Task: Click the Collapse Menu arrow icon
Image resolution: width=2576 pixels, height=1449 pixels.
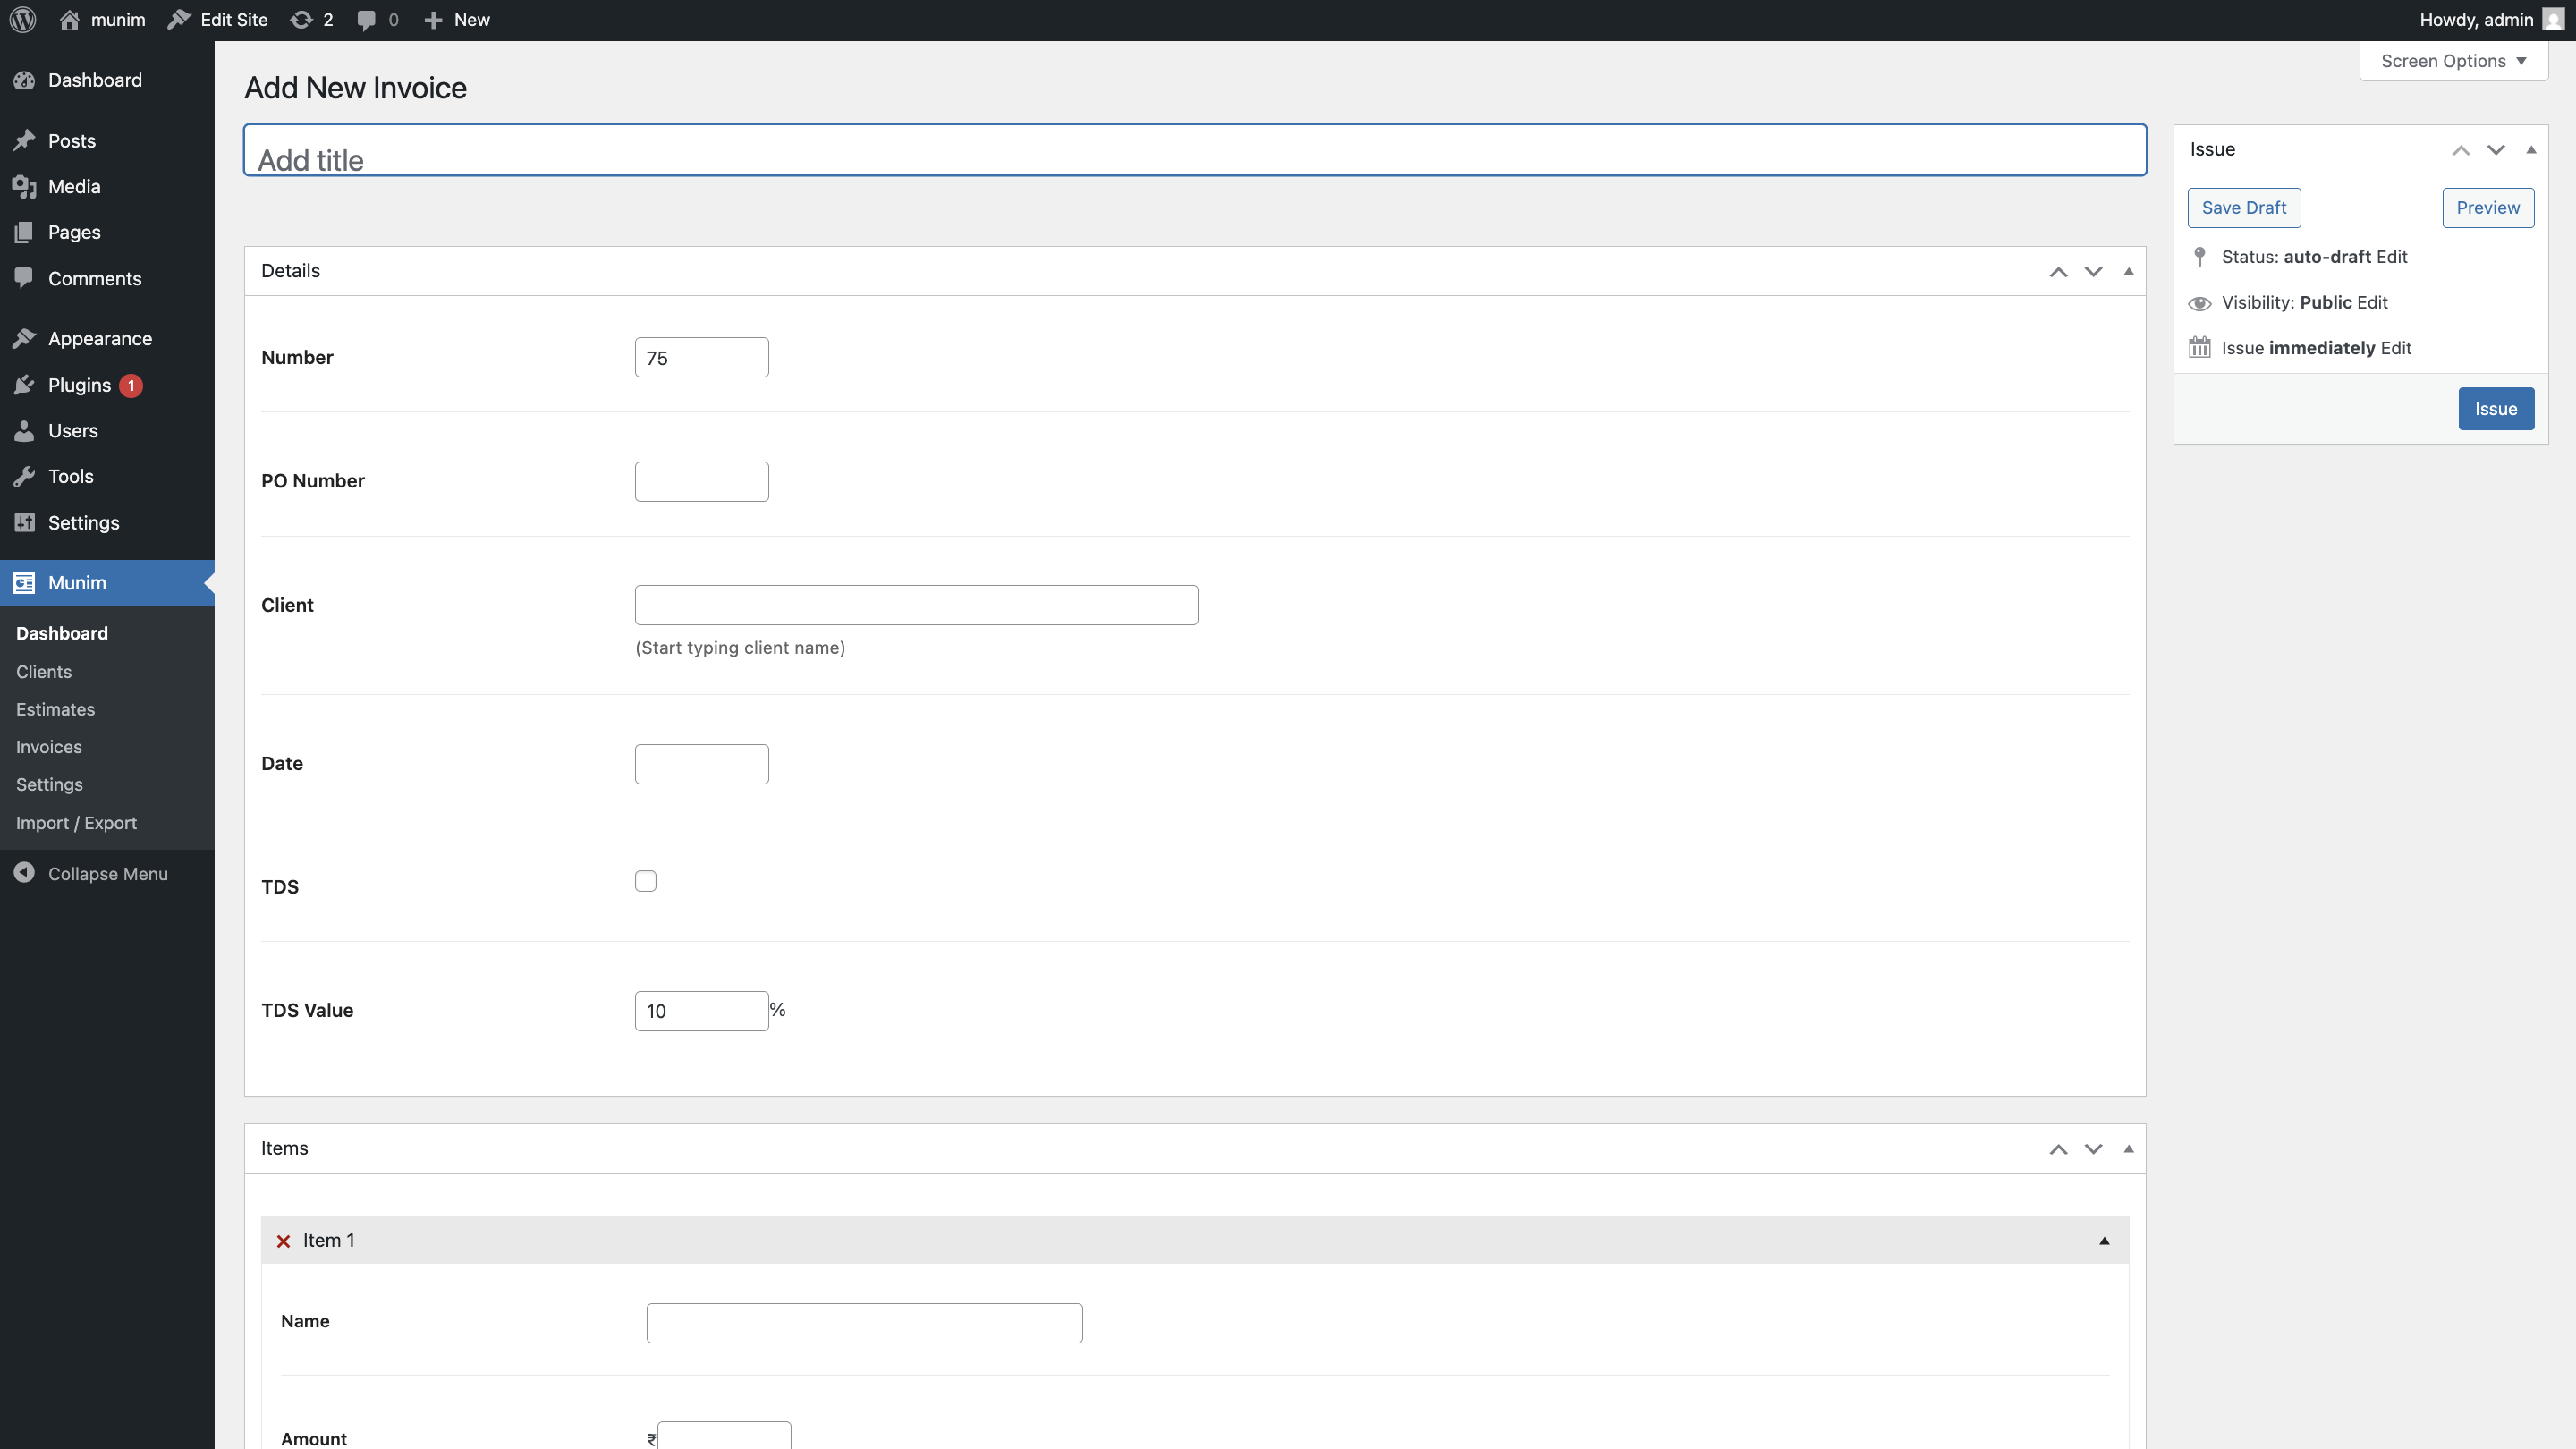Action: [24, 873]
